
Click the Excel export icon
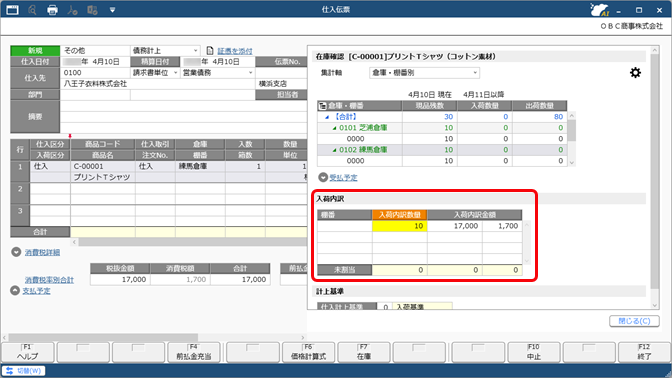[x=92, y=9]
